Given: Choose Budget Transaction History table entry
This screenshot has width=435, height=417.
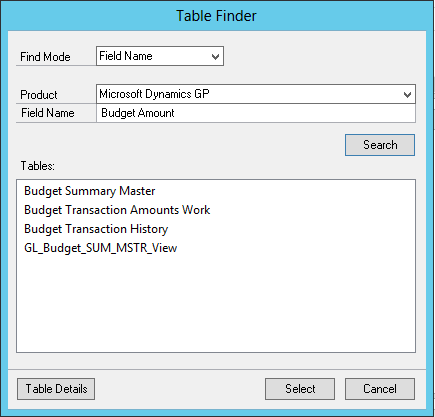Looking at the screenshot, I should (96, 229).
